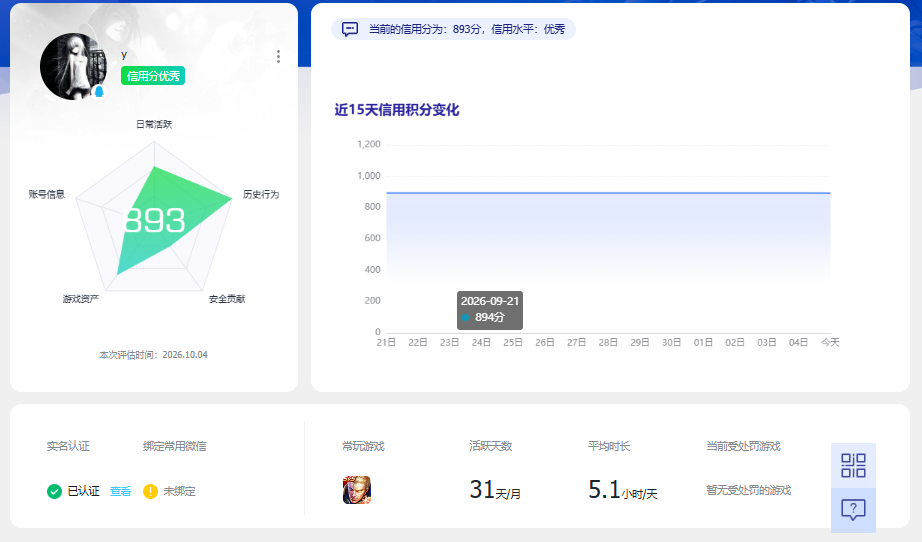Click the 今天 label on chart axis
Image resolution: width=922 pixels, height=542 pixels.
click(x=830, y=342)
